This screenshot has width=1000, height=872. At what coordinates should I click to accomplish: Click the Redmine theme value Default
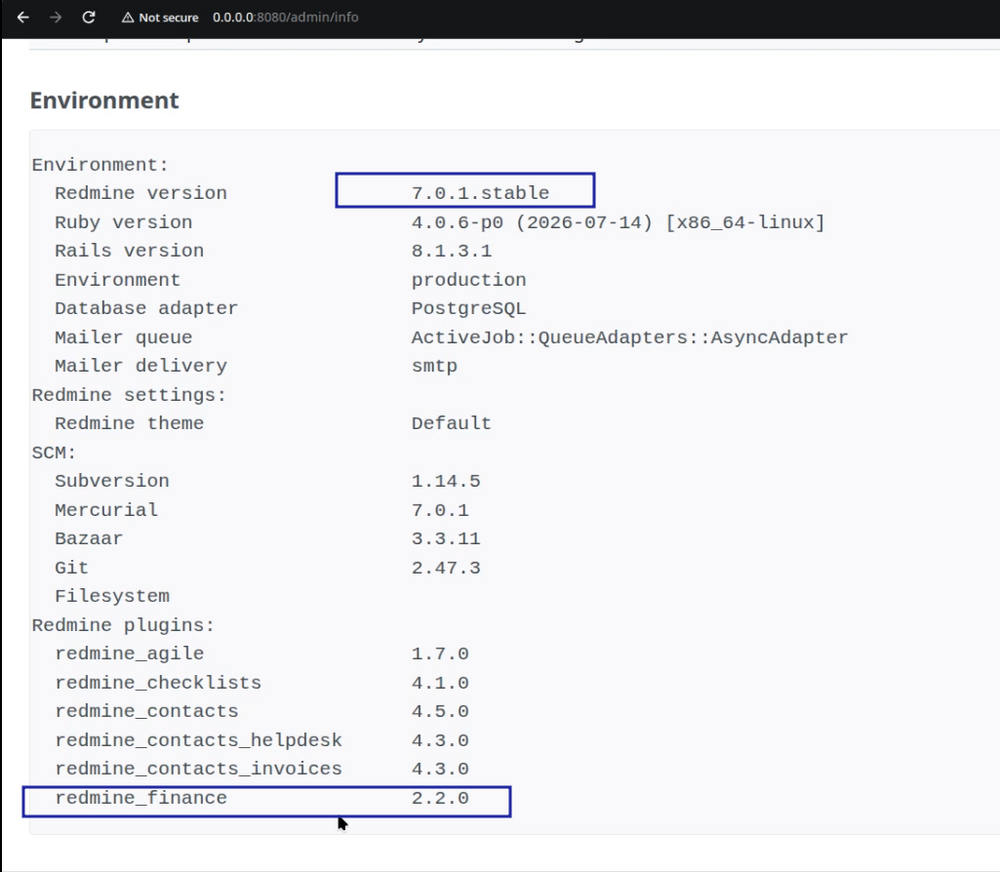pyautogui.click(x=452, y=424)
